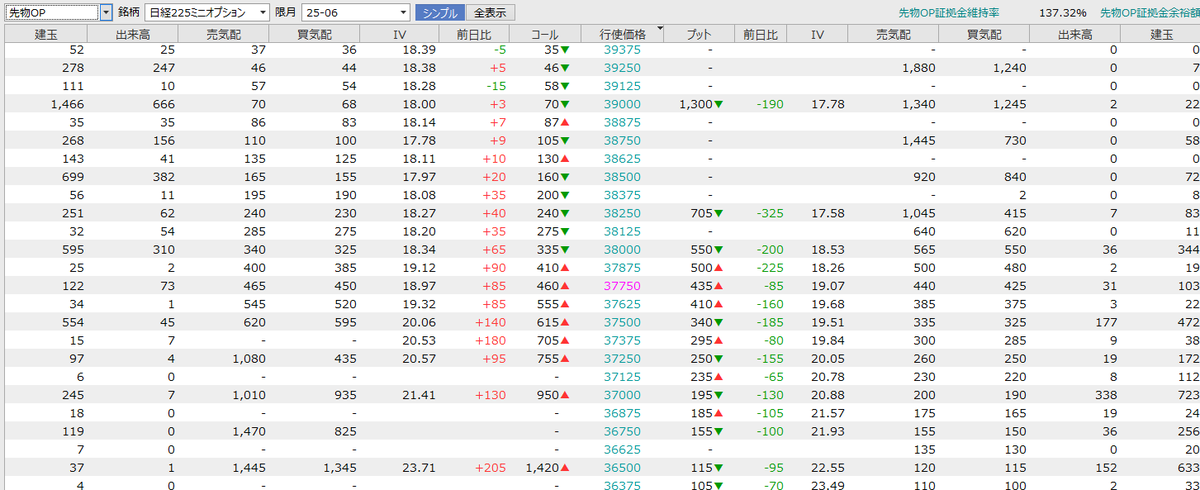Viewport: 1200px width, 490px height.
Task: Click call volume 666 in 39000 row
Action: click(163, 103)
